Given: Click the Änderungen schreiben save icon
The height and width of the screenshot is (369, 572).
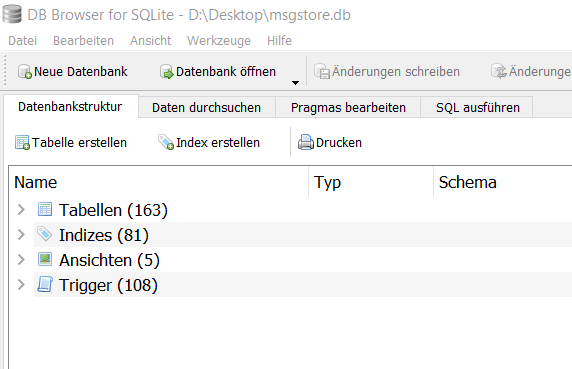Looking at the screenshot, I should point(322,71).
